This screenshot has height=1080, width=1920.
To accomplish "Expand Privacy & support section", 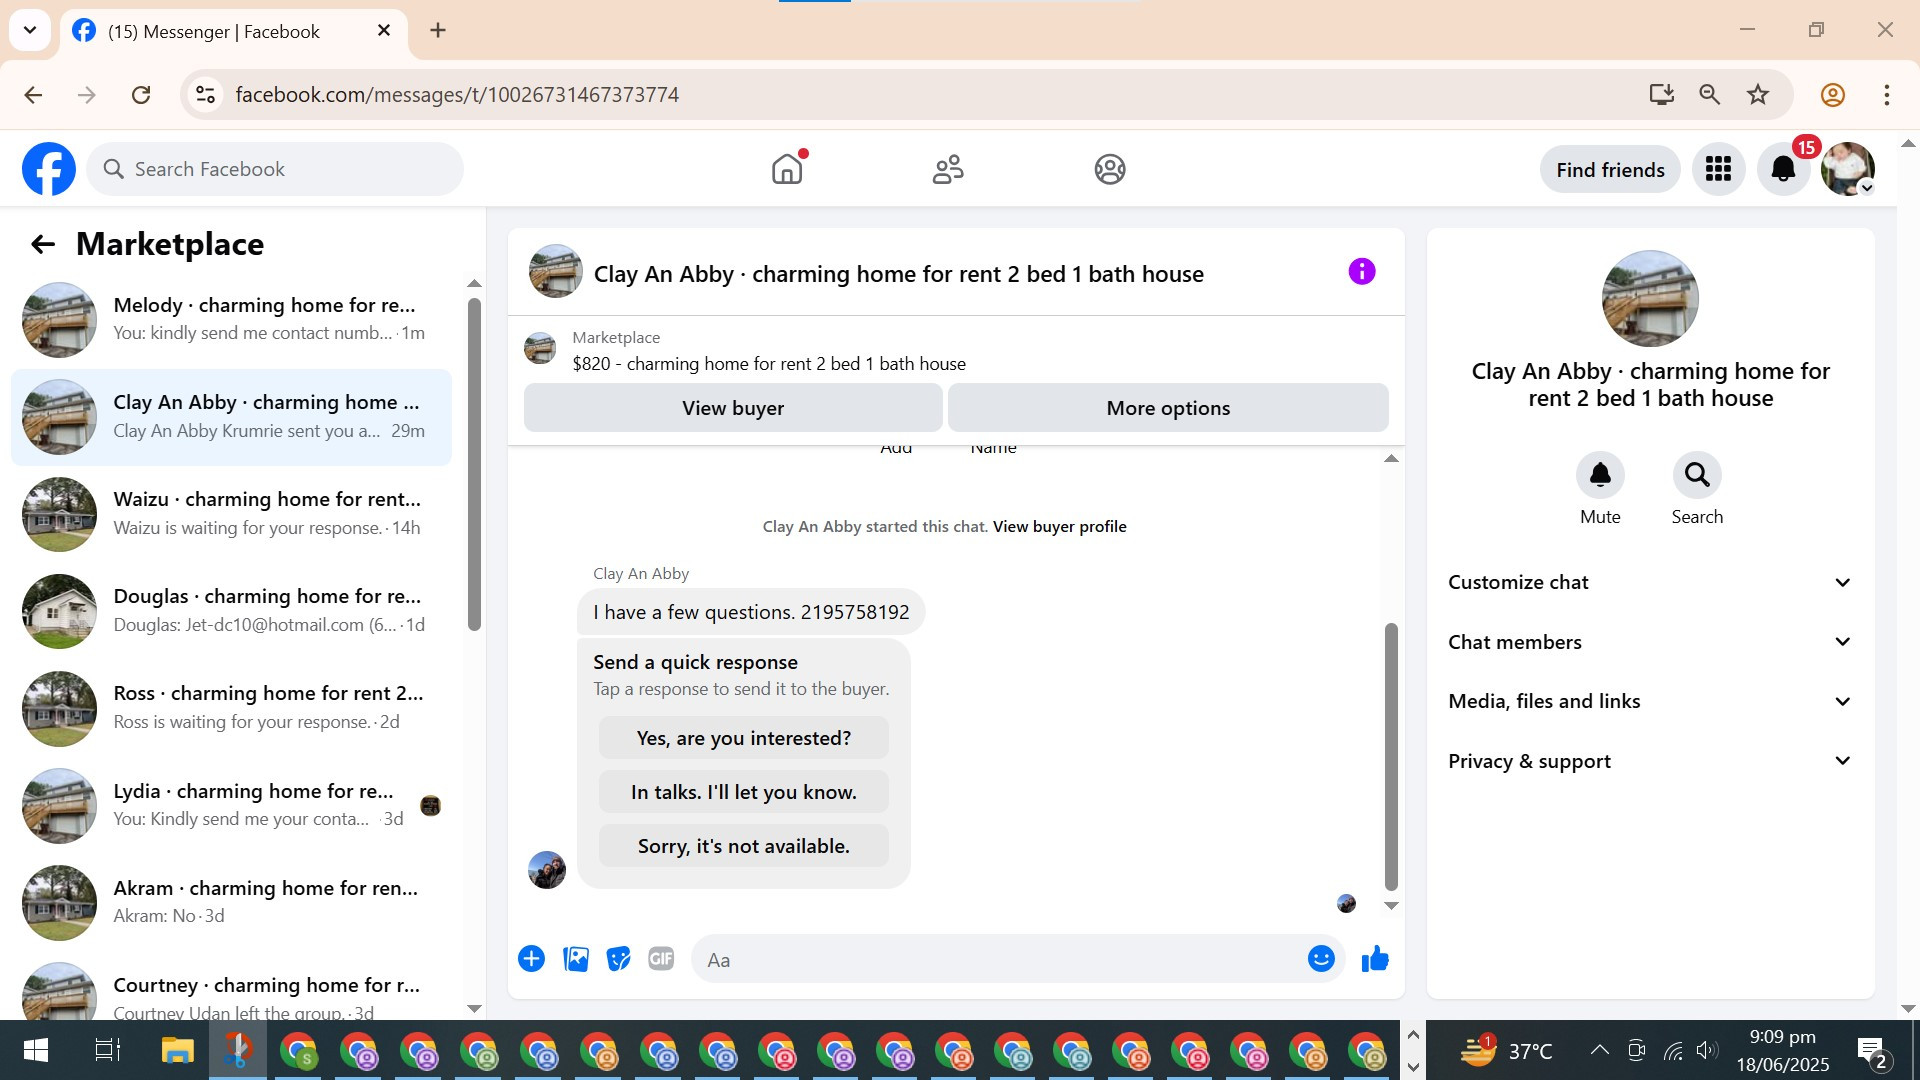I will (1650, 761).
